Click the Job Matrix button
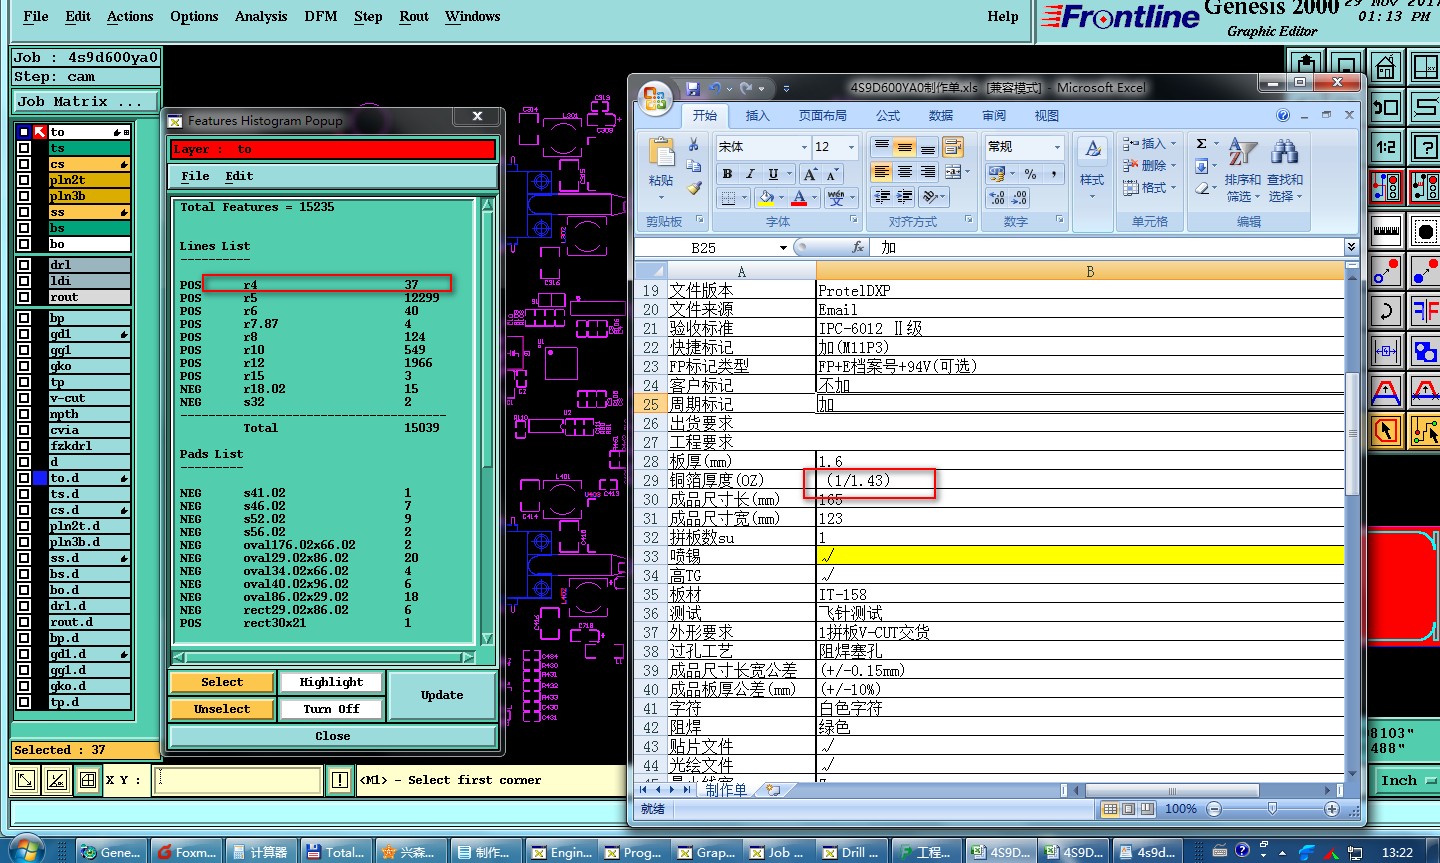Image resolution: width=1440 pixels, height=863 pixels. (x=86, y=101)
